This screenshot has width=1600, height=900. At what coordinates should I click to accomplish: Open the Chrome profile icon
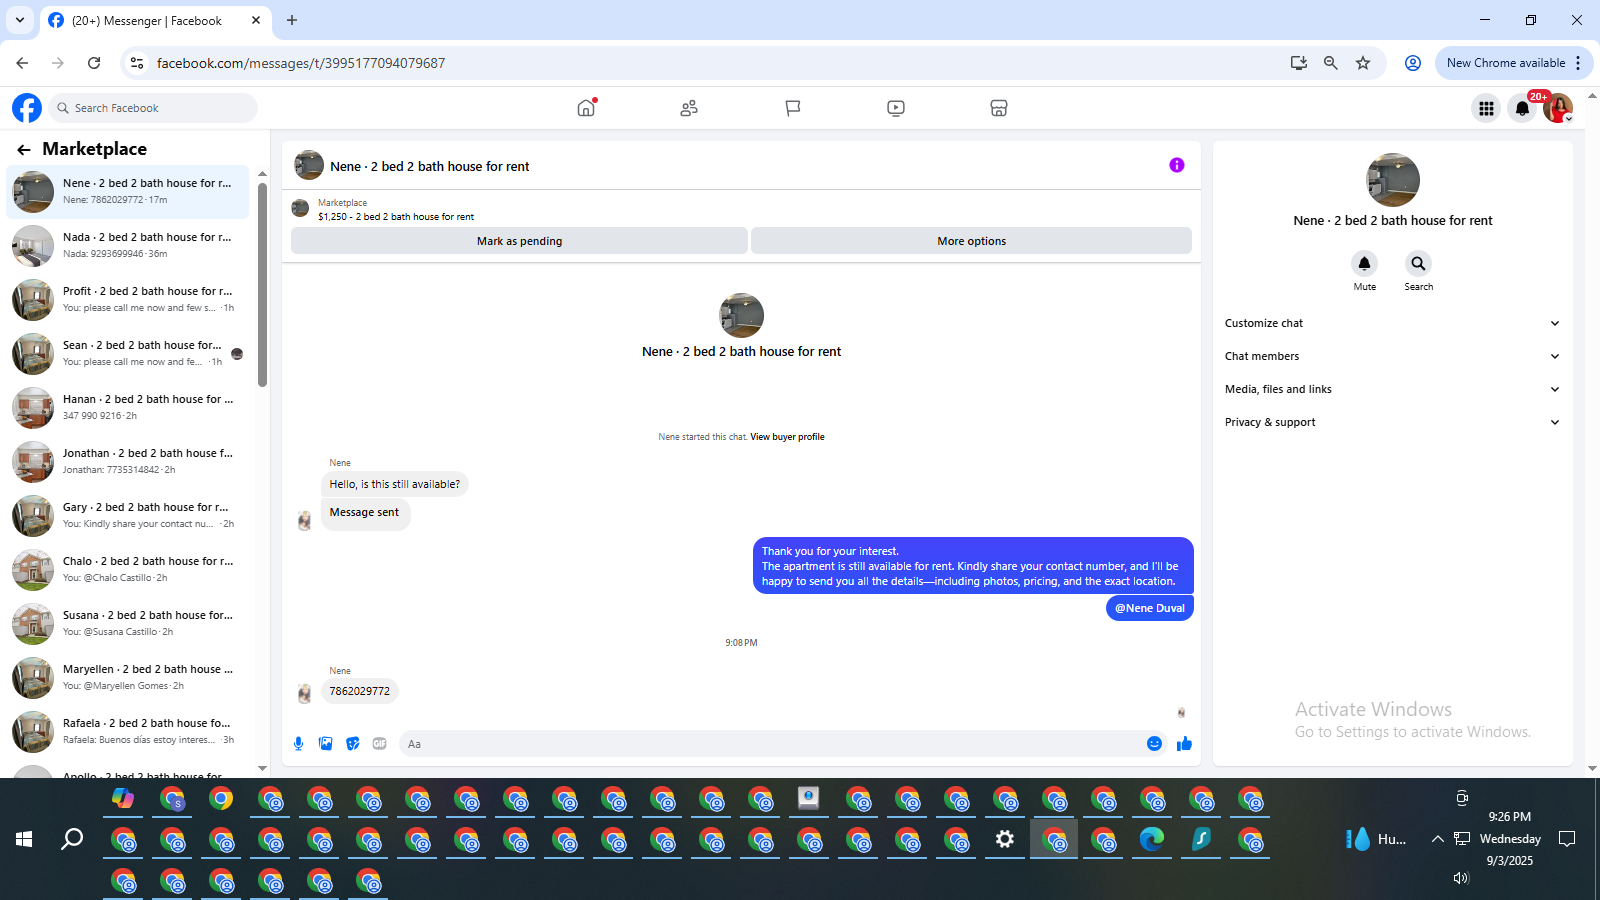[x=1413, y=63]
